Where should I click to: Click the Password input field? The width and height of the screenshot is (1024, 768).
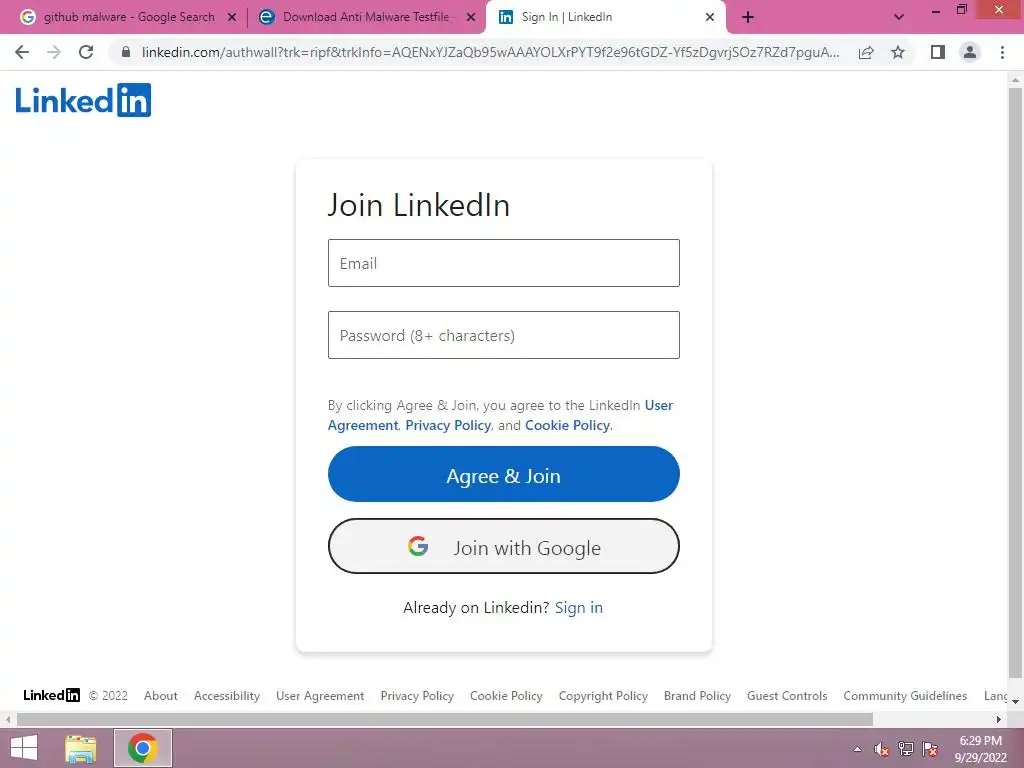tap(504, 335)
